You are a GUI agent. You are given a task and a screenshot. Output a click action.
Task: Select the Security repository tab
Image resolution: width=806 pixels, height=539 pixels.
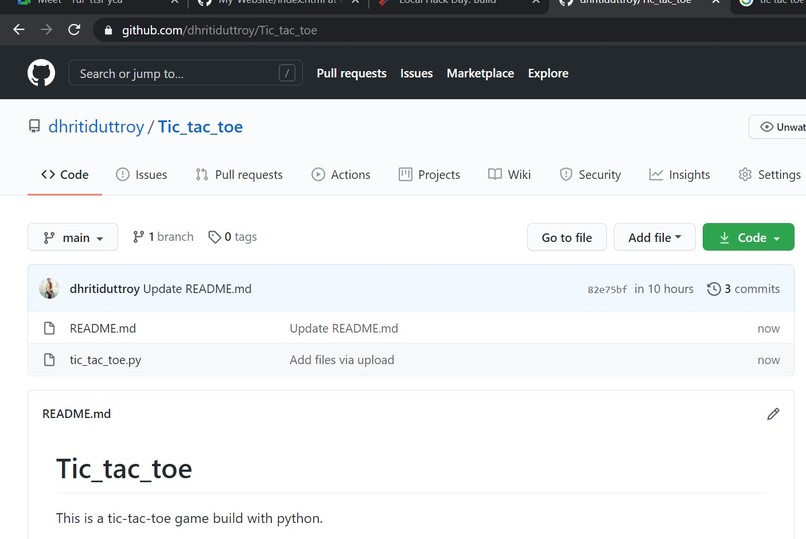590,175
